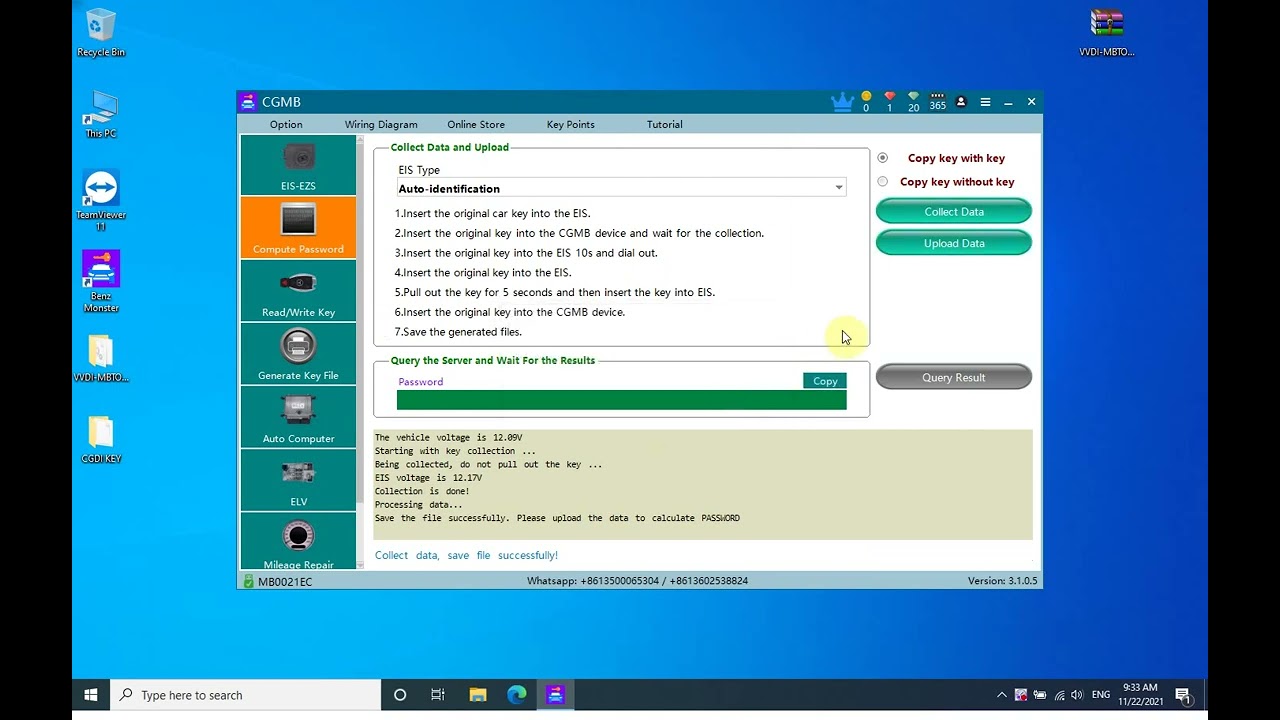Launch TeamViewer 11 from desktop
Viewport: 1280px width, 720px height.
click(x=101, y=201)
